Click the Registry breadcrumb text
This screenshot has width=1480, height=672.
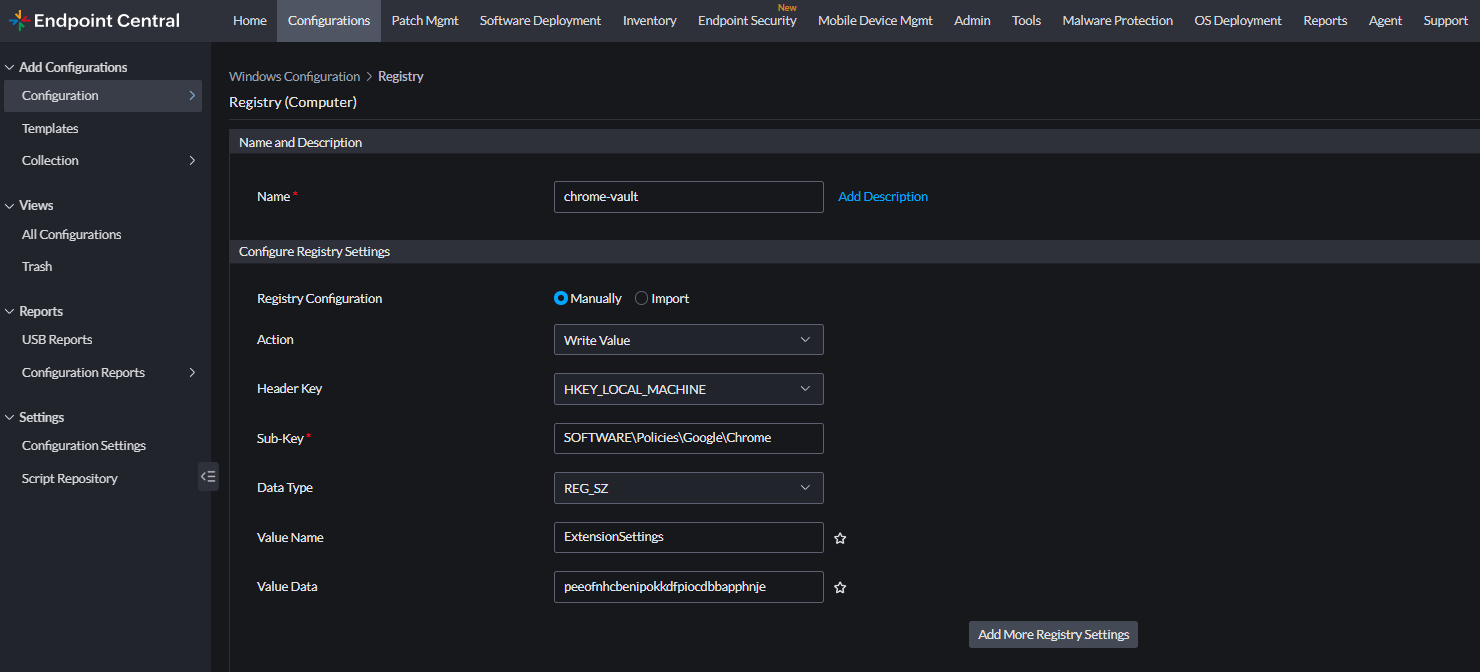[x=401, y=76]
